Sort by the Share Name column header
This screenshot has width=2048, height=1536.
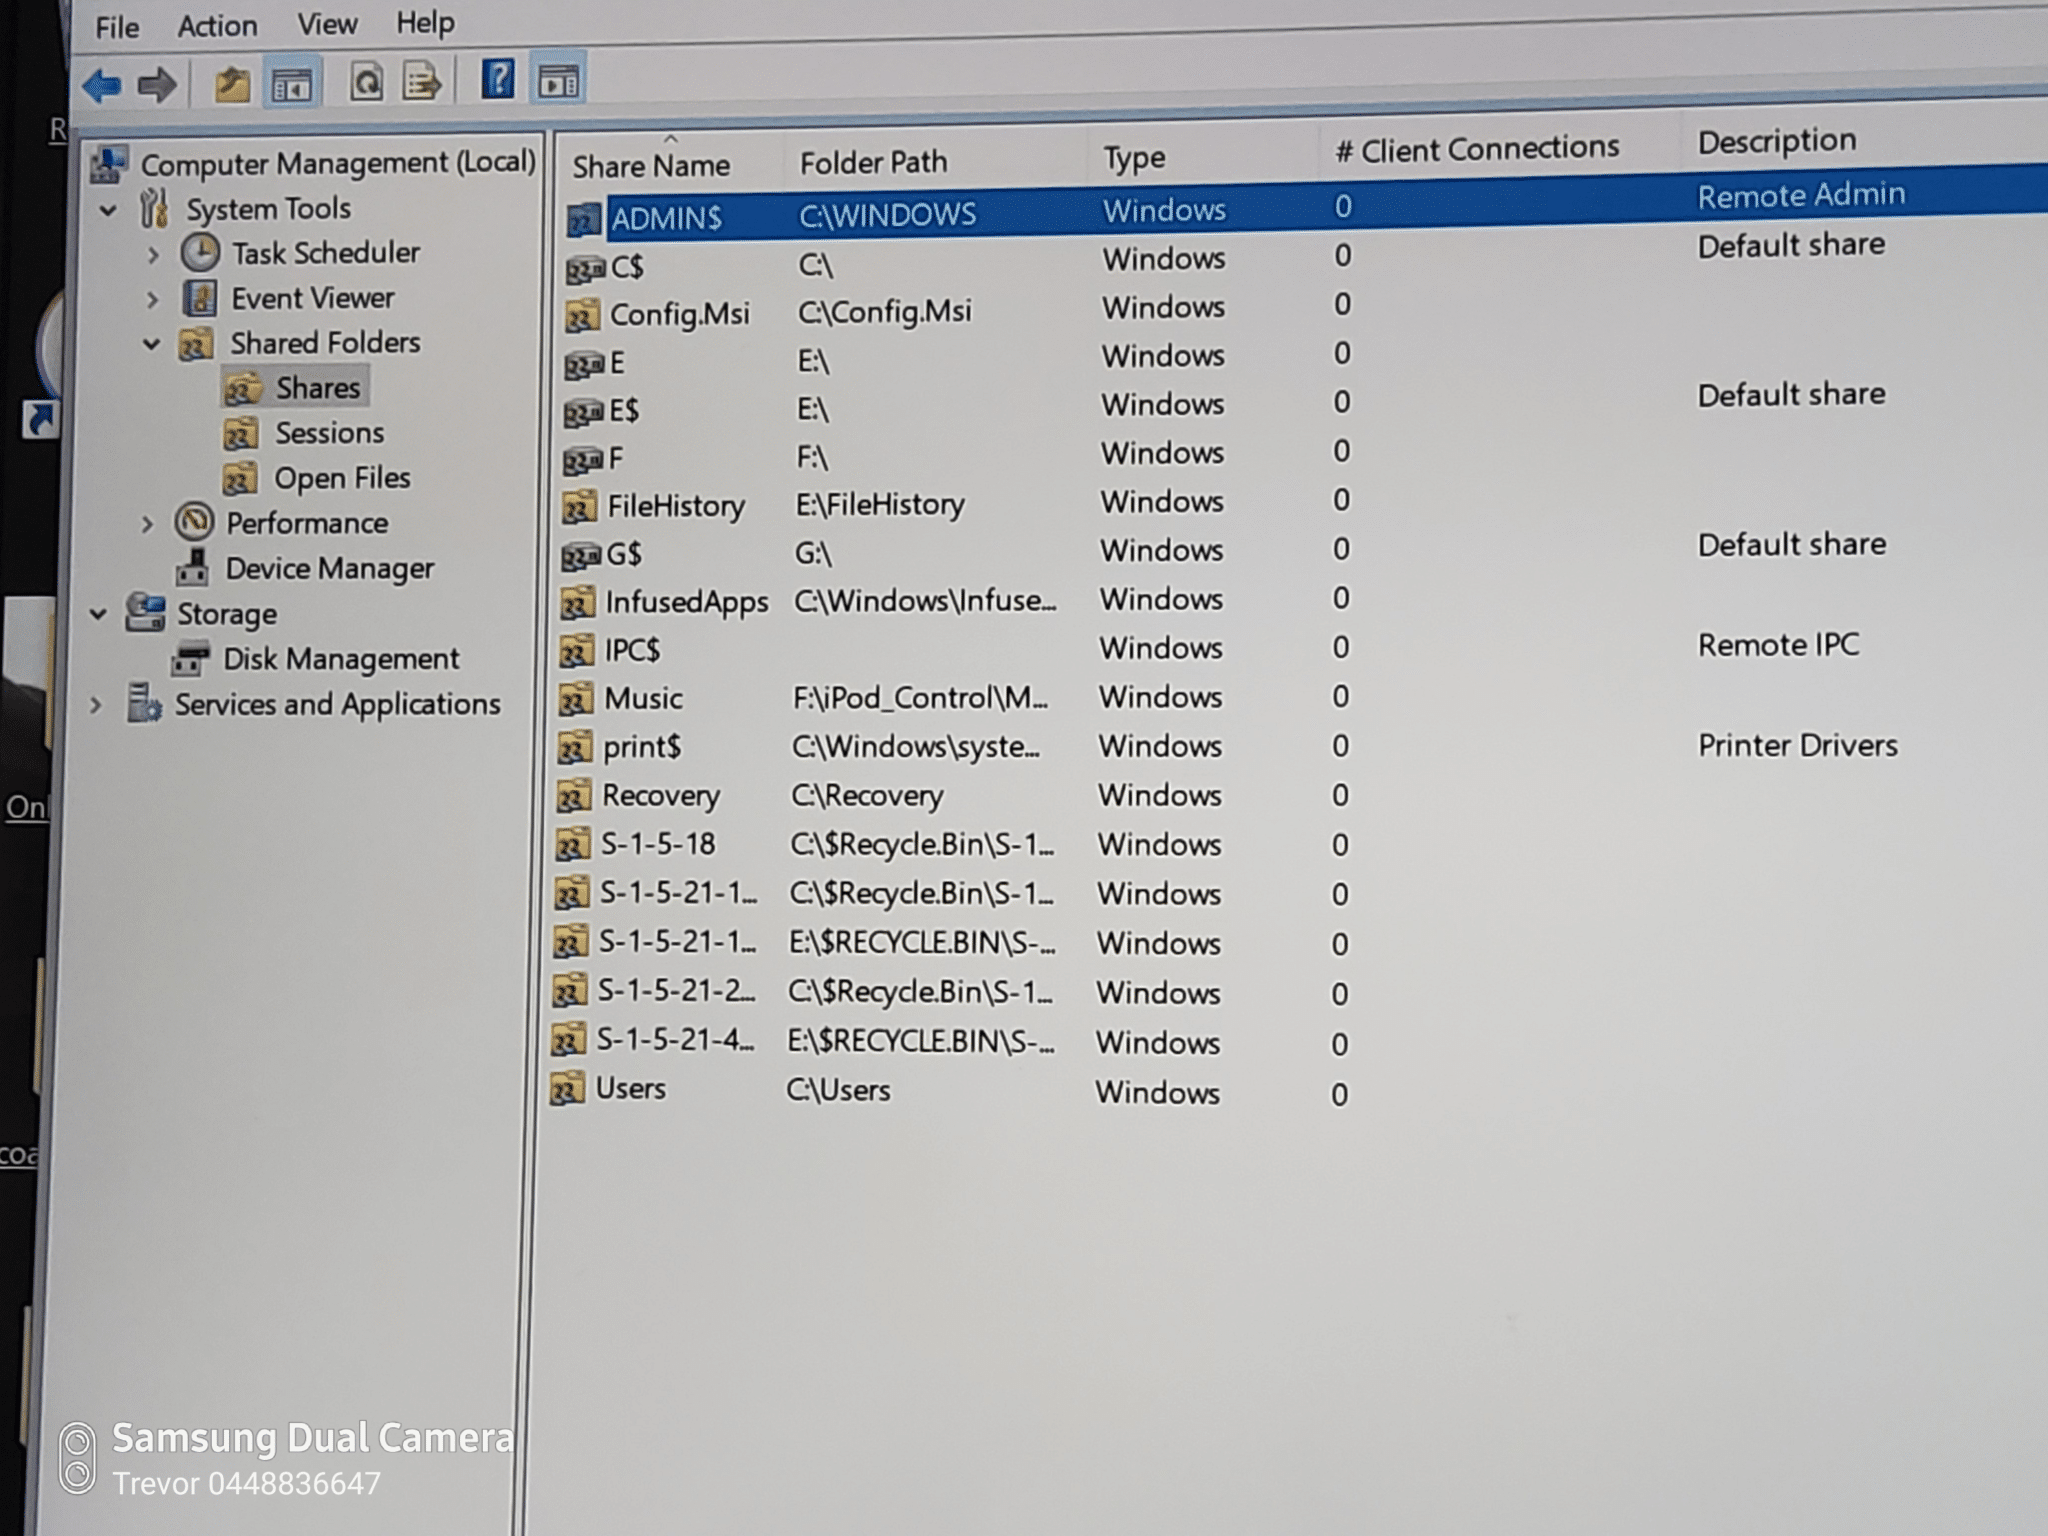tap(651, 166)
